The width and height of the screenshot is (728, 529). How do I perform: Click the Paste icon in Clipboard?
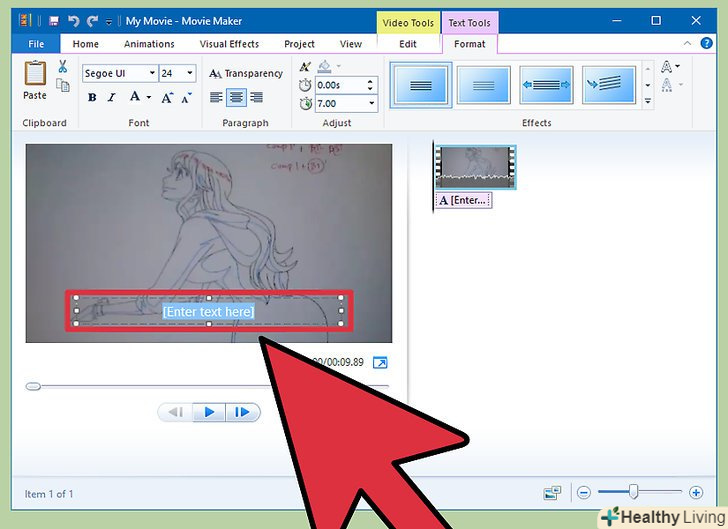(35, 79)
